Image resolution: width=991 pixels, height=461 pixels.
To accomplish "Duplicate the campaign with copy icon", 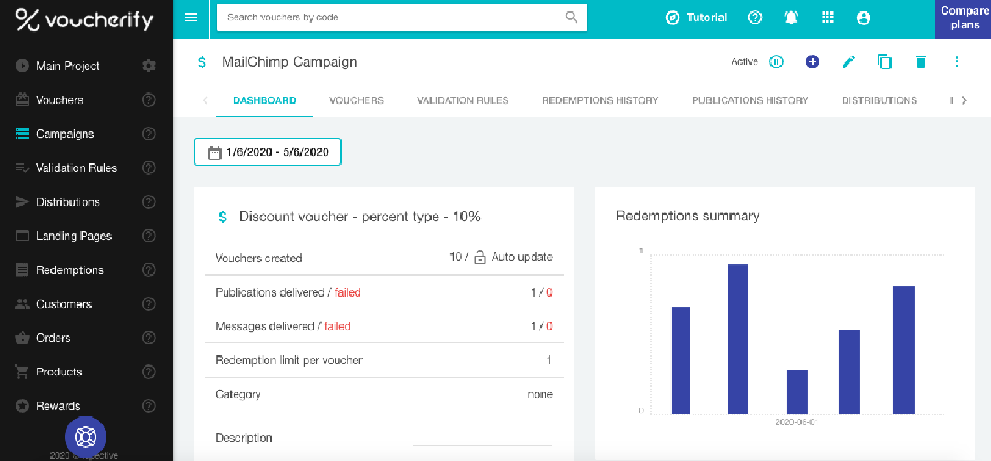I will (885, 62).
